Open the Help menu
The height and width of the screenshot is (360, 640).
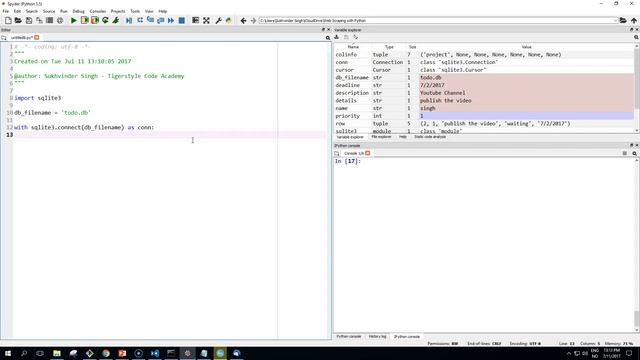tap(162, 11)
